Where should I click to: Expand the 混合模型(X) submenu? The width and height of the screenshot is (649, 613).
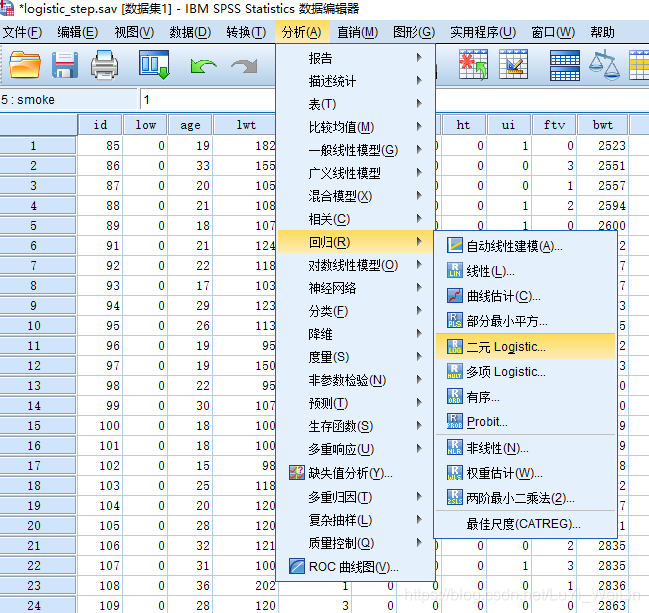(x=356, y=196)
